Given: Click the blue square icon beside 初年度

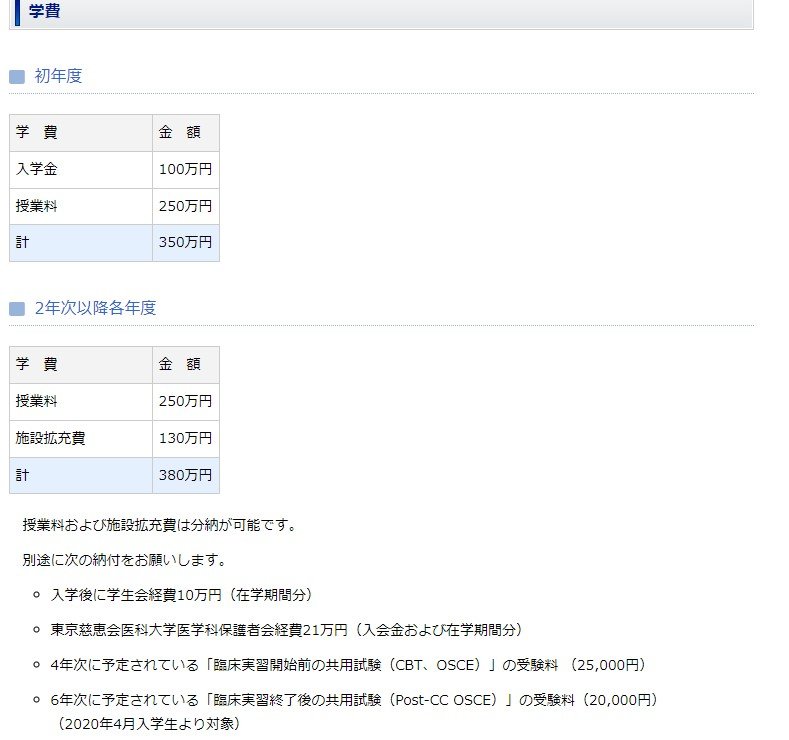Looking at the screenshot, I should pyautogui.click(x=16, y=77).
